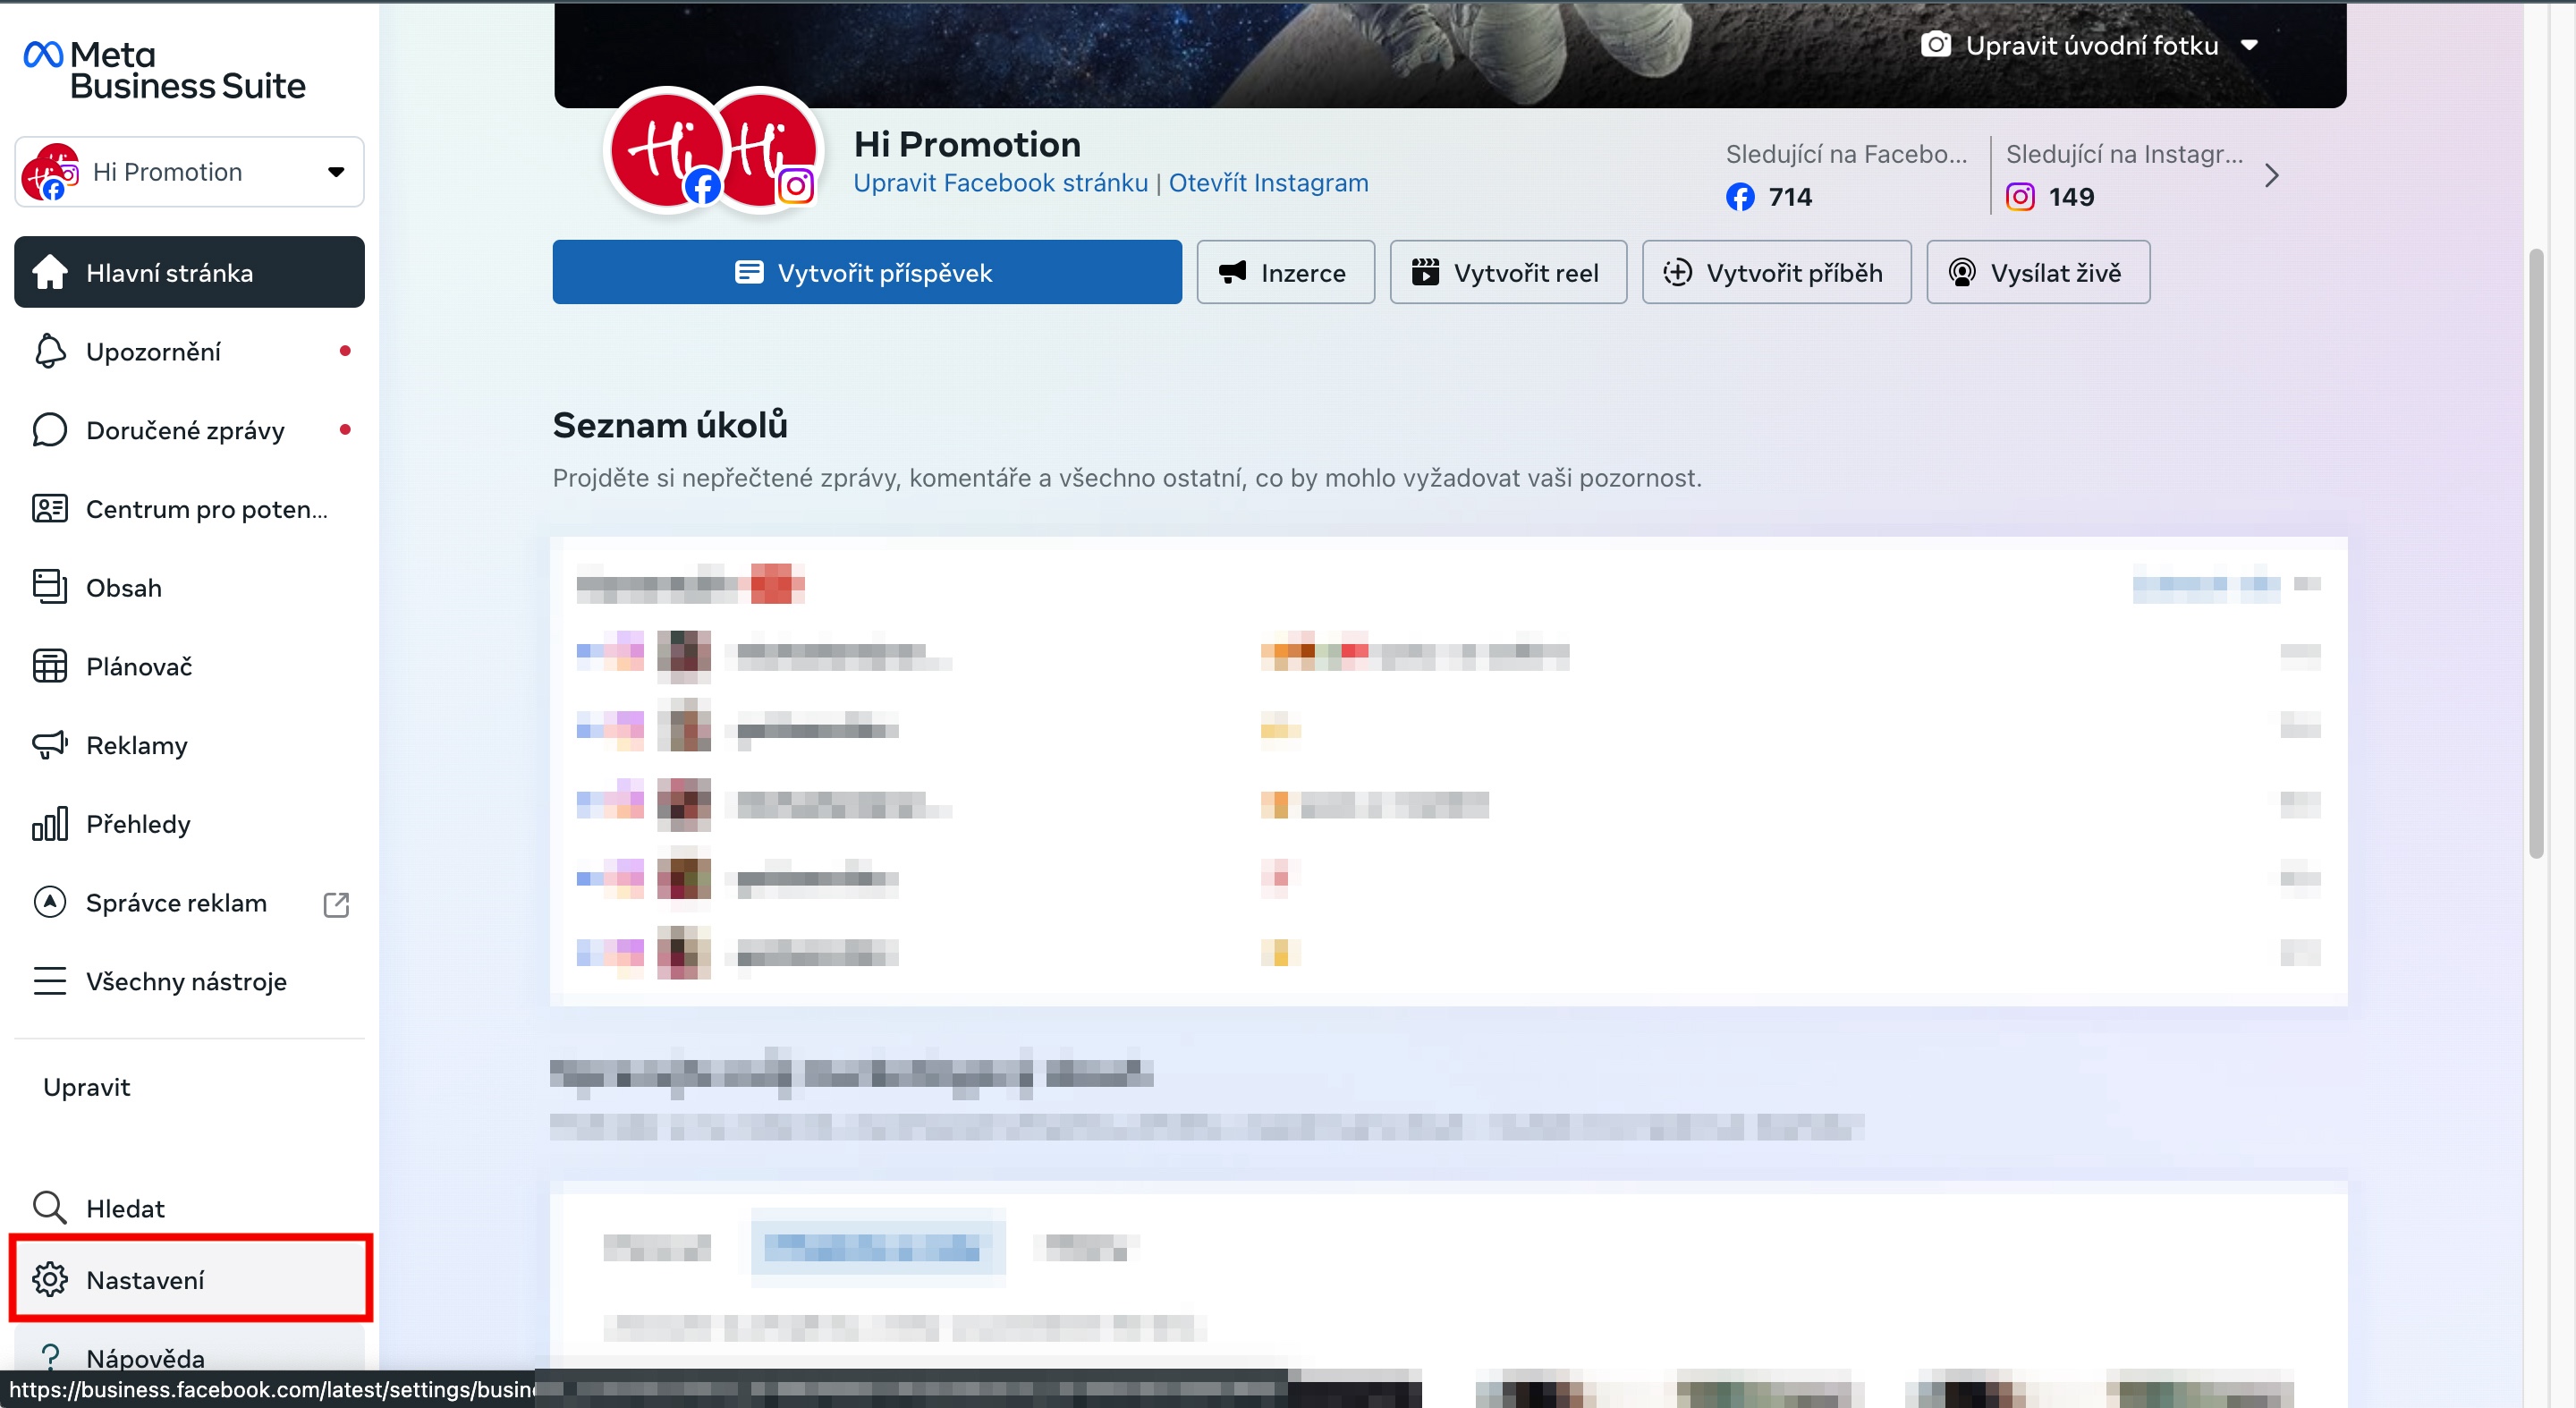Viewport: 2576px width, 1408px height.
Task: Open Správce reklam via external link icon
Action: tap(336, 904)
